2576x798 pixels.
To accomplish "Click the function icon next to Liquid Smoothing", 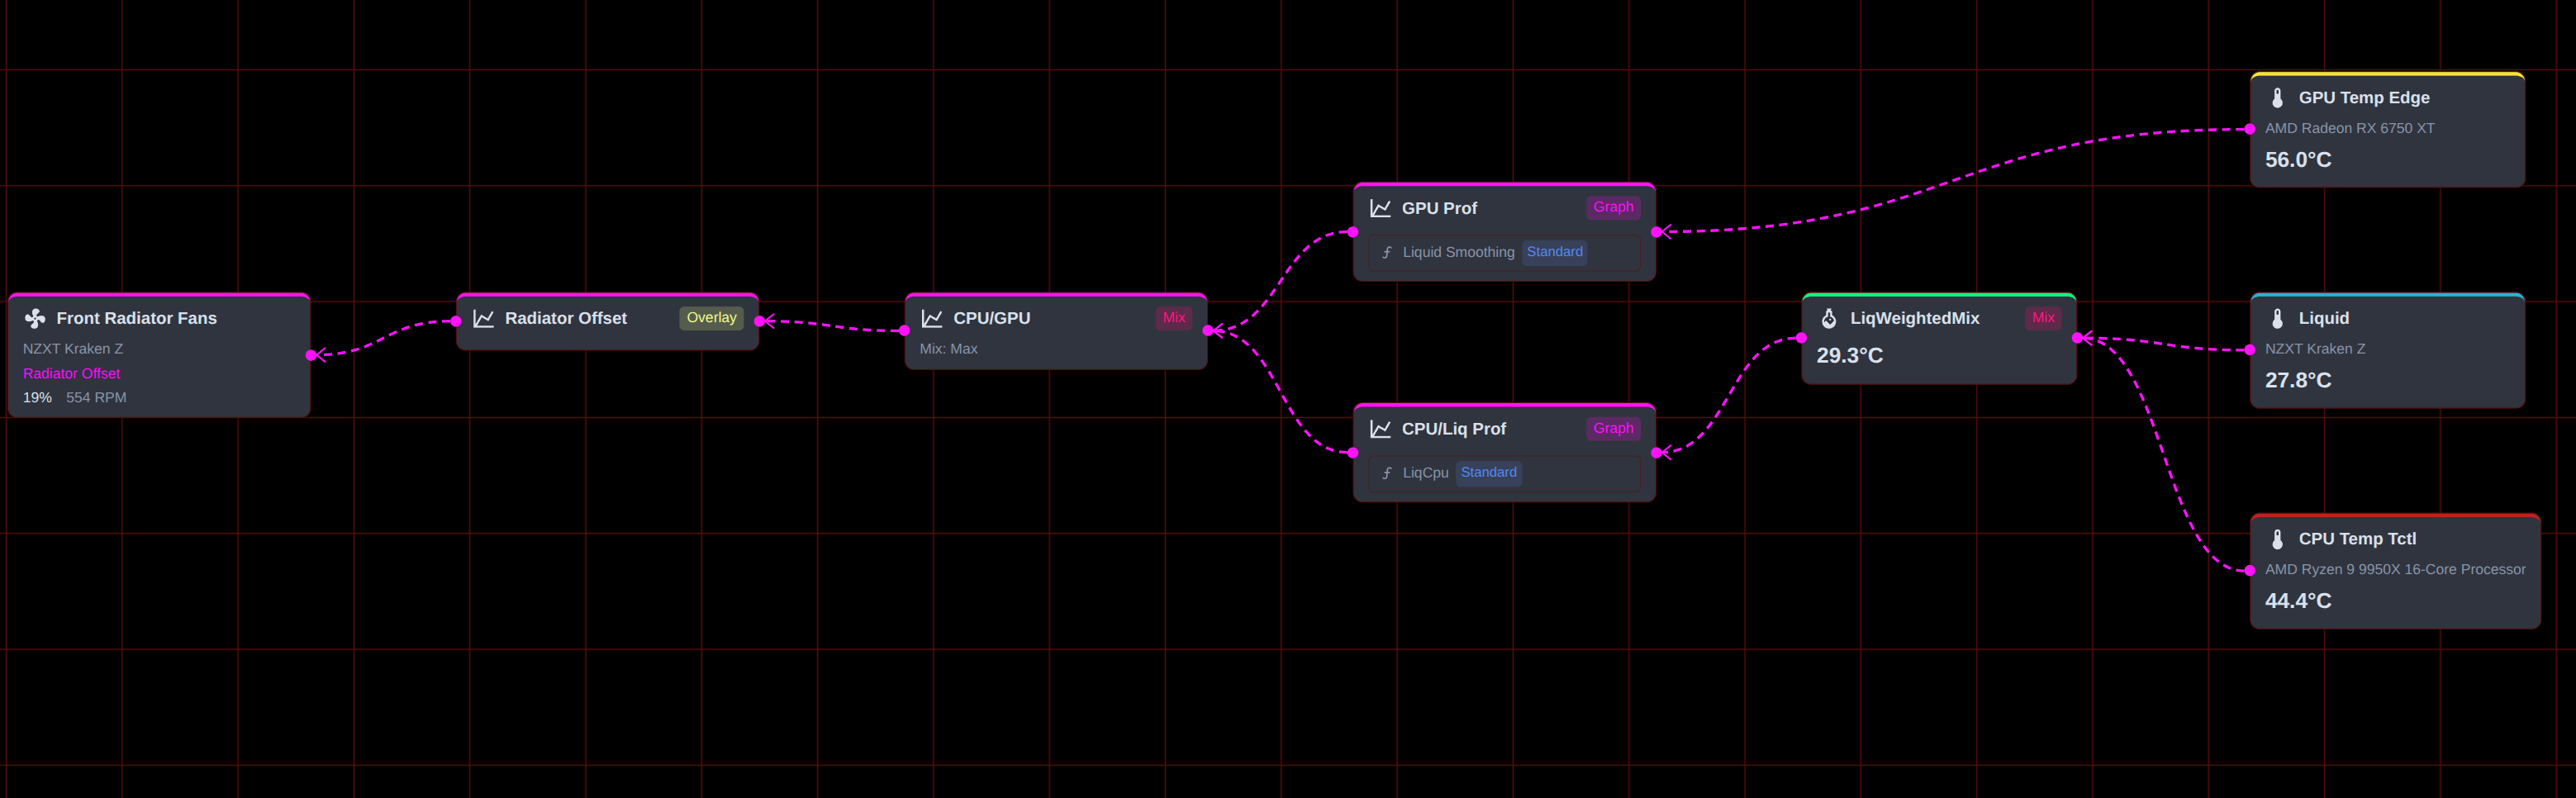I will click(1386, 252).
